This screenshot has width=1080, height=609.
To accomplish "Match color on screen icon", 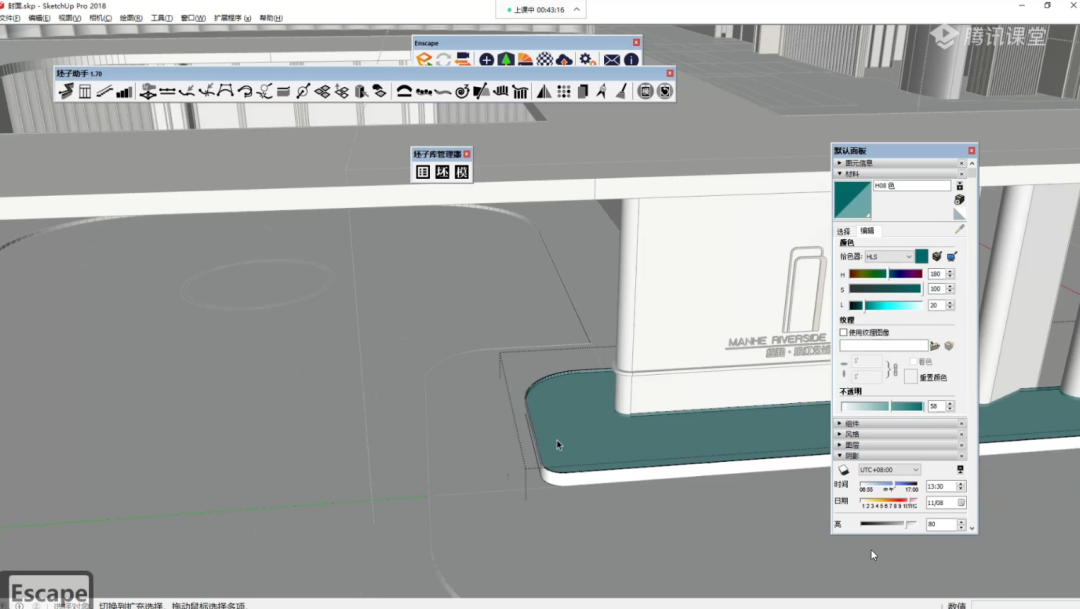I will pyautogui.click(x=952, y=256).
